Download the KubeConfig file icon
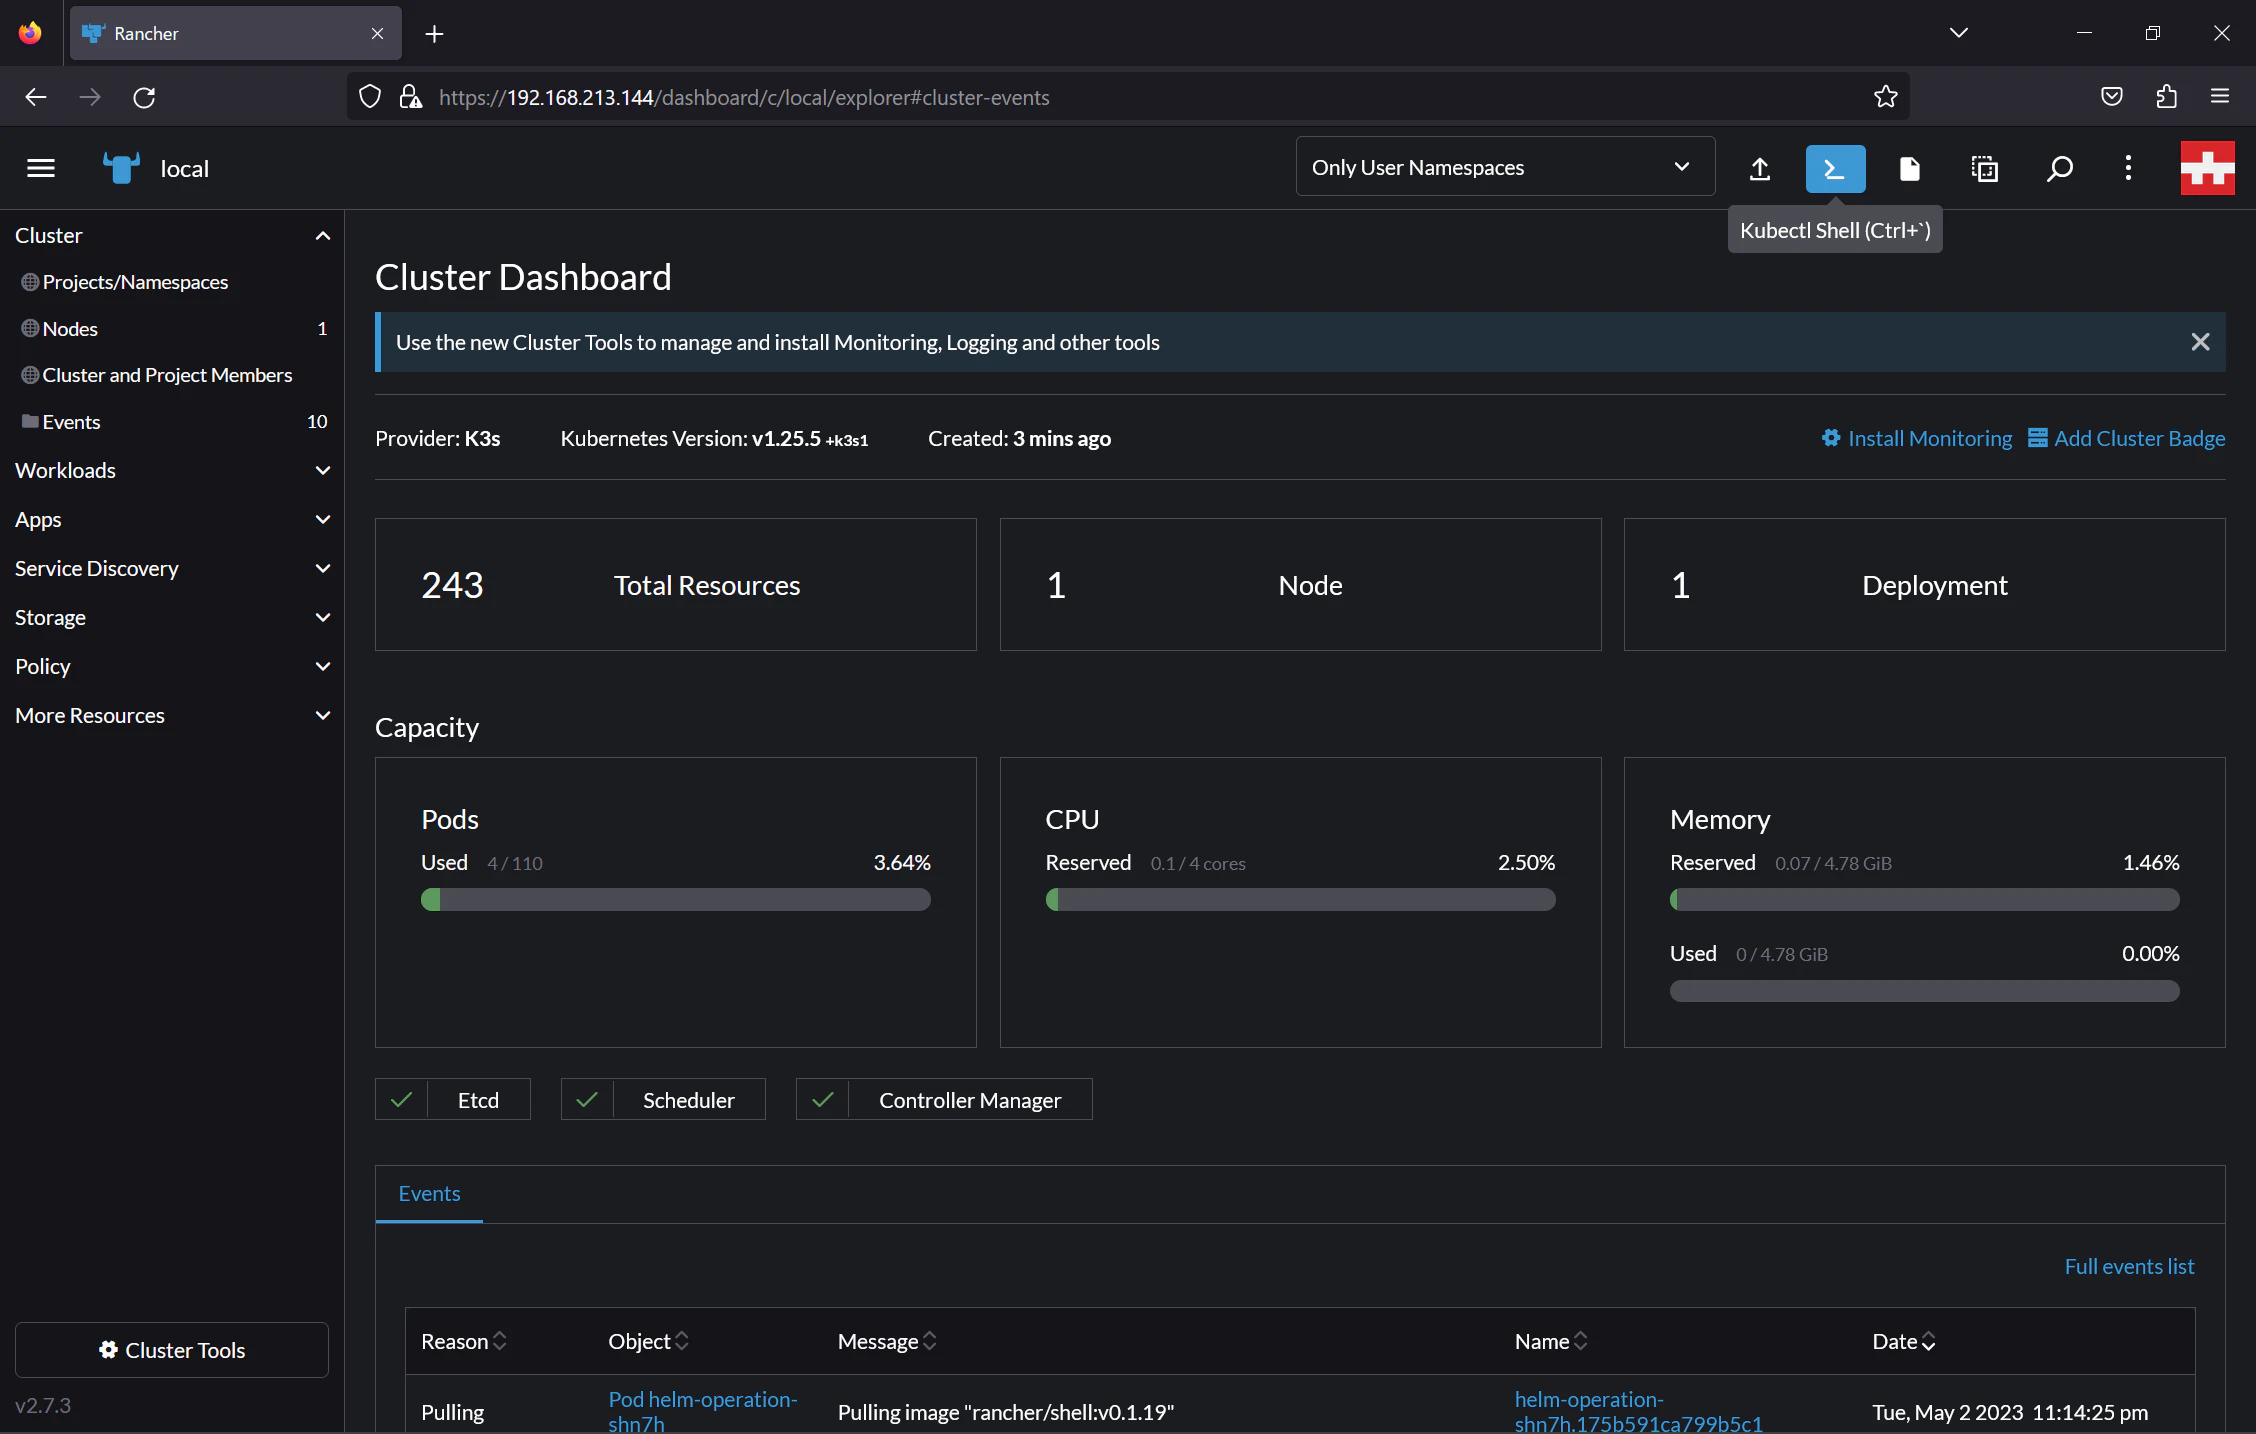 [1909, 168]
